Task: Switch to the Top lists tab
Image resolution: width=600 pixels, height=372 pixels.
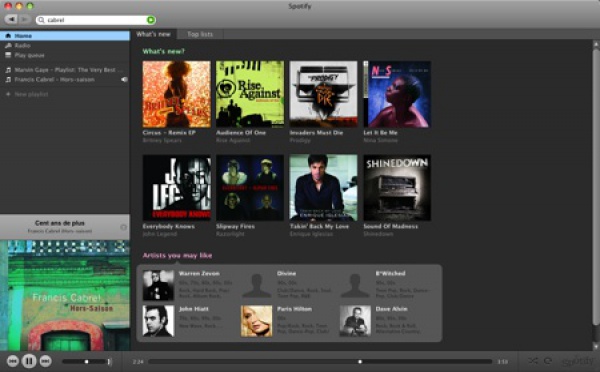Action: click(x=200, y=34)
